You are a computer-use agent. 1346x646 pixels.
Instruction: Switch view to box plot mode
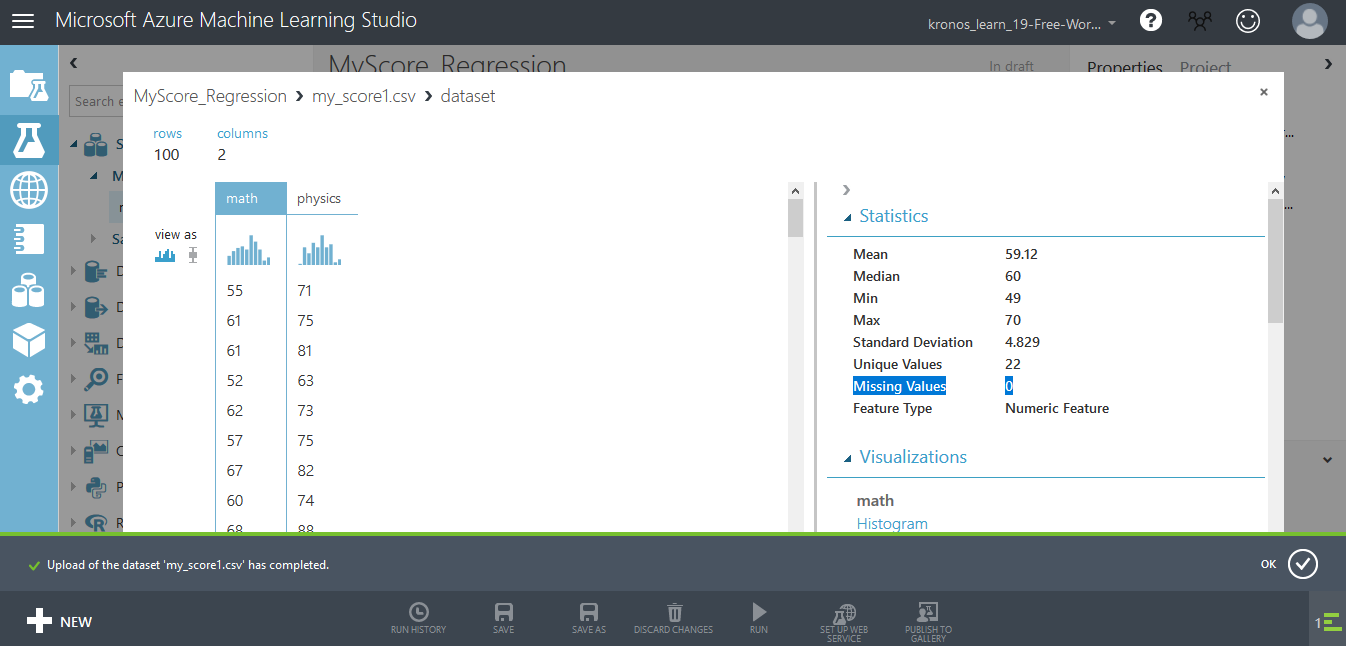(192, 256)
